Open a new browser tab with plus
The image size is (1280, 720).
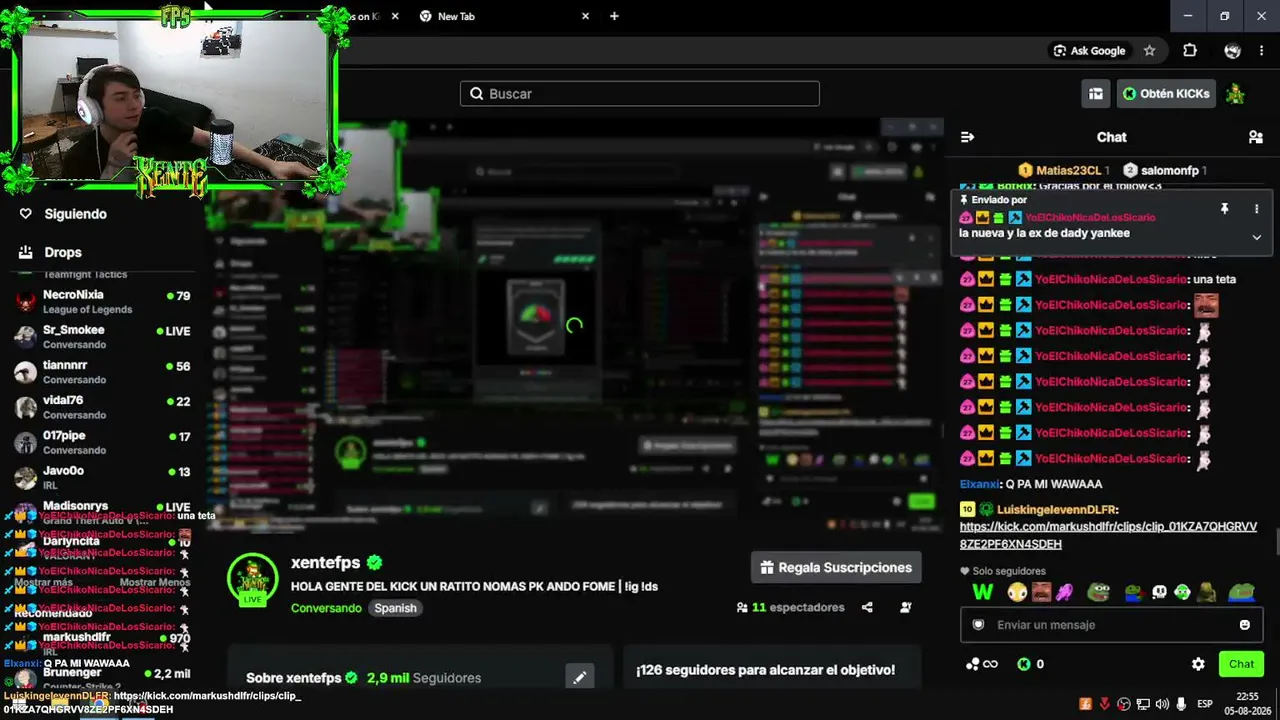(x=614, y=16)
